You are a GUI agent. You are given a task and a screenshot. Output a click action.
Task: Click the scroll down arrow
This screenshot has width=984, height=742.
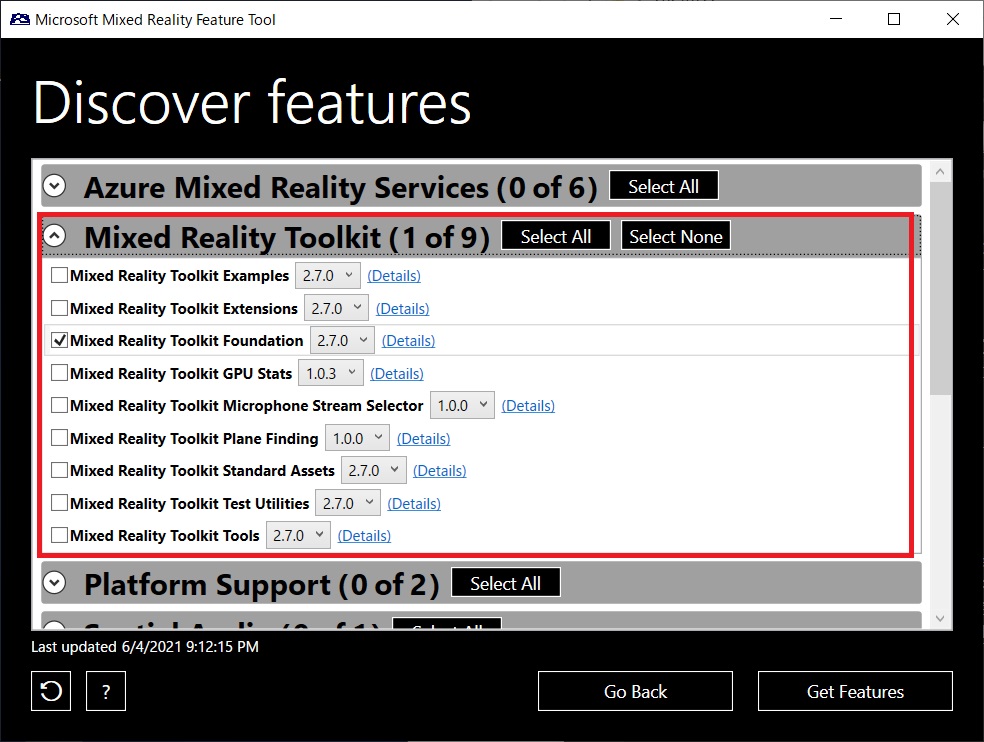[x=940, y=618]
